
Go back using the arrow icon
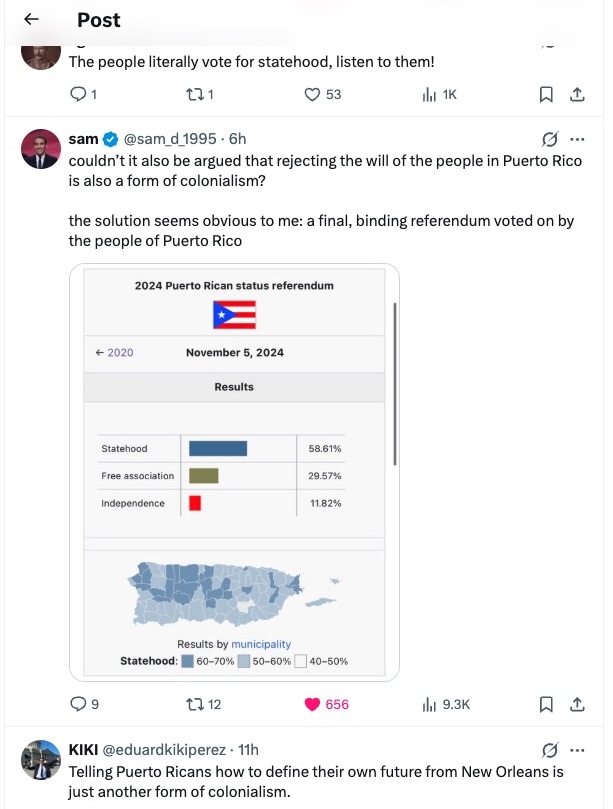[x=31, y=20]
